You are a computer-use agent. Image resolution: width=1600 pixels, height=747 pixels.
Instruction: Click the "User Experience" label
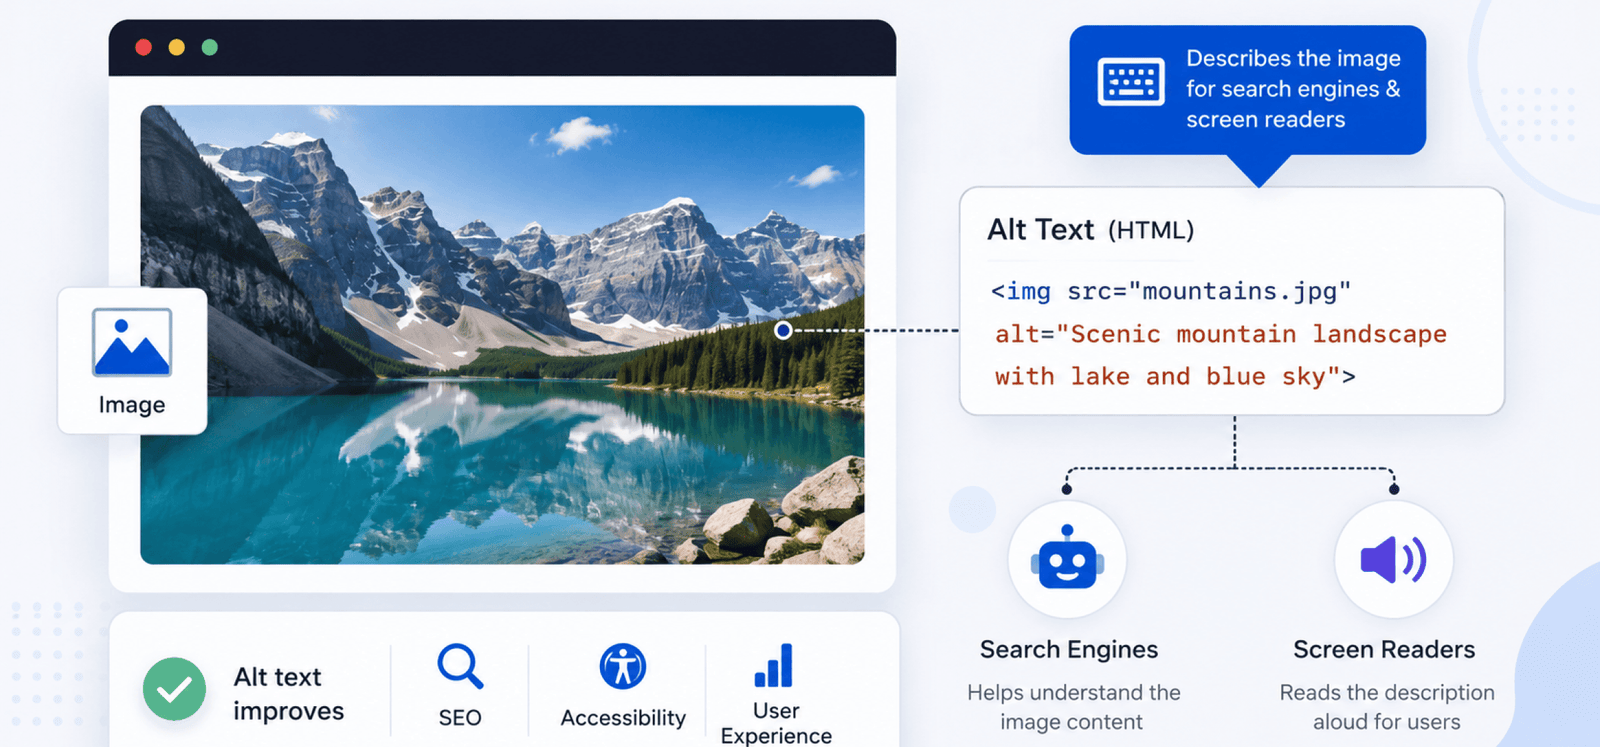[776, 723]
